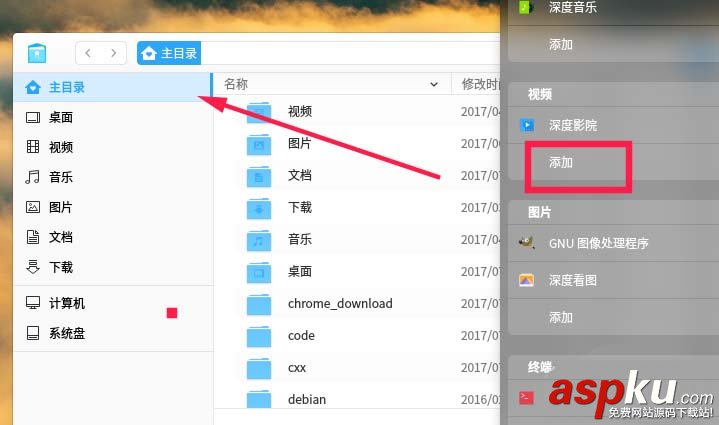Image resolution: width=719 pixels, height=425 pixels.
Task: Click the 主目录 sidebar home icon
Action: coord(33,87)
